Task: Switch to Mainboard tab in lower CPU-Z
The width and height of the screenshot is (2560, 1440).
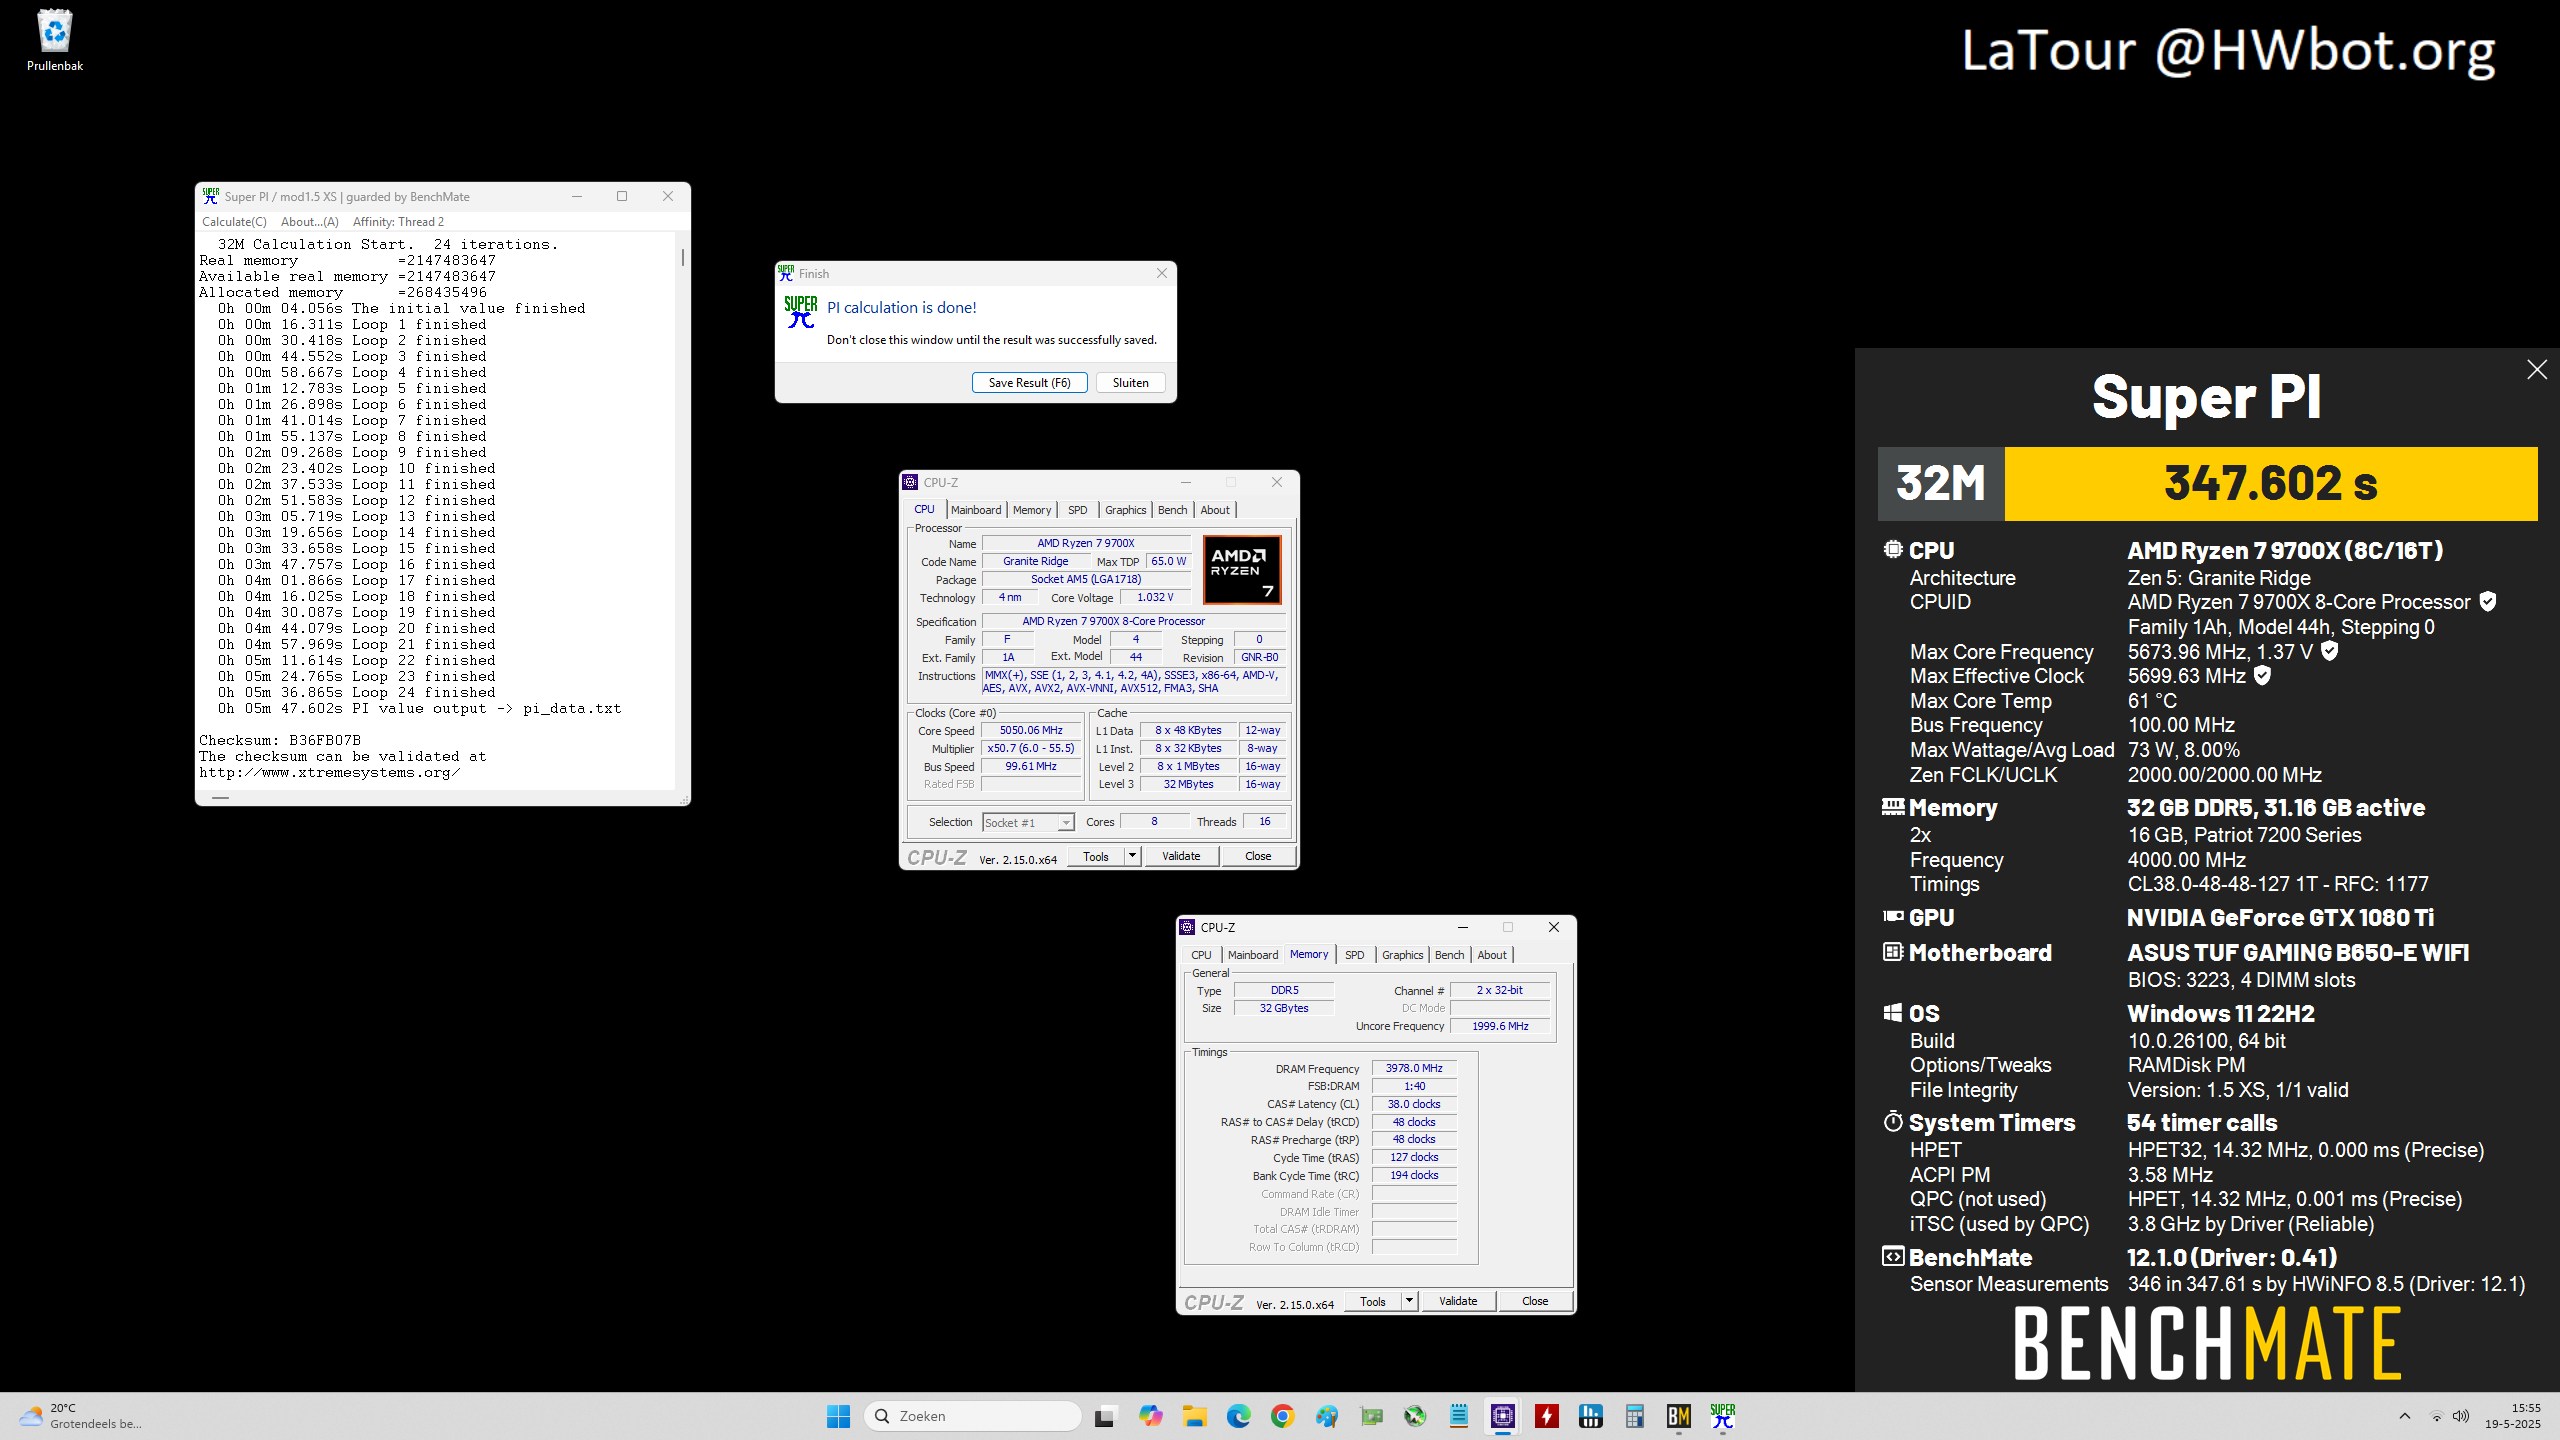Action: 1252,955
